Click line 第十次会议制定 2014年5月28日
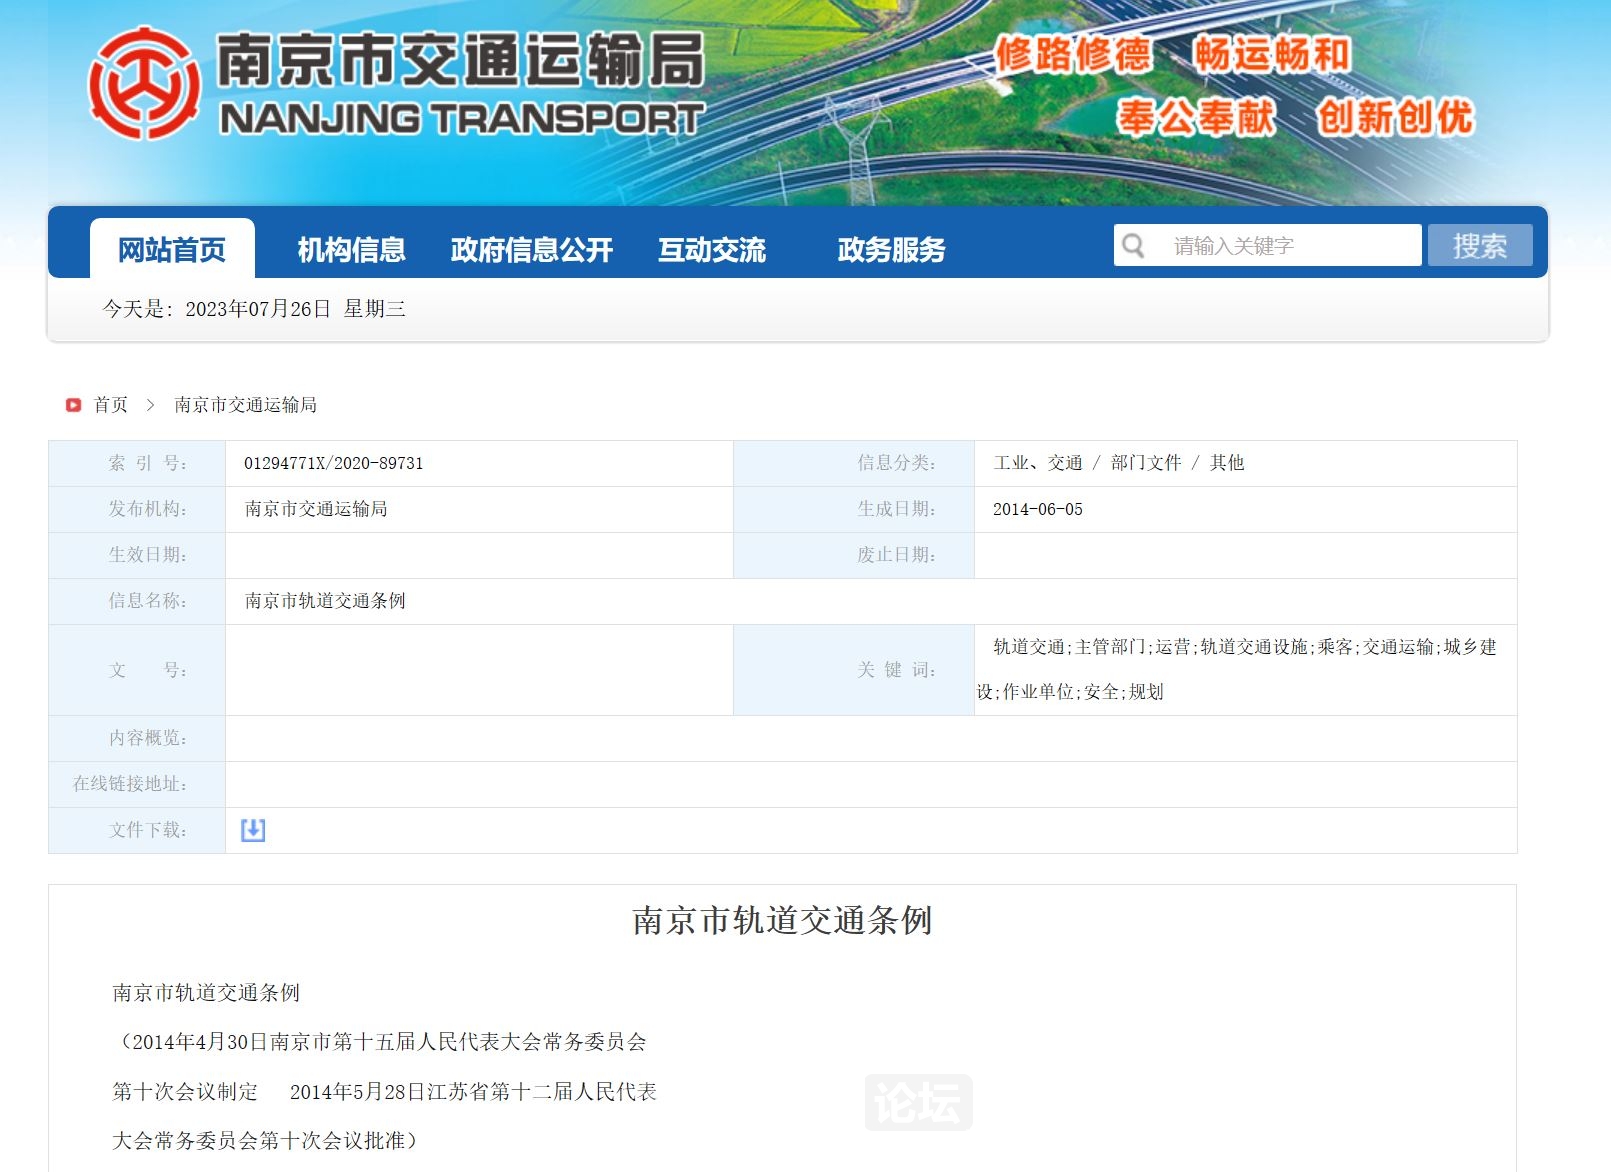Screen dimensions: 1611x1172 (385, 1092)
